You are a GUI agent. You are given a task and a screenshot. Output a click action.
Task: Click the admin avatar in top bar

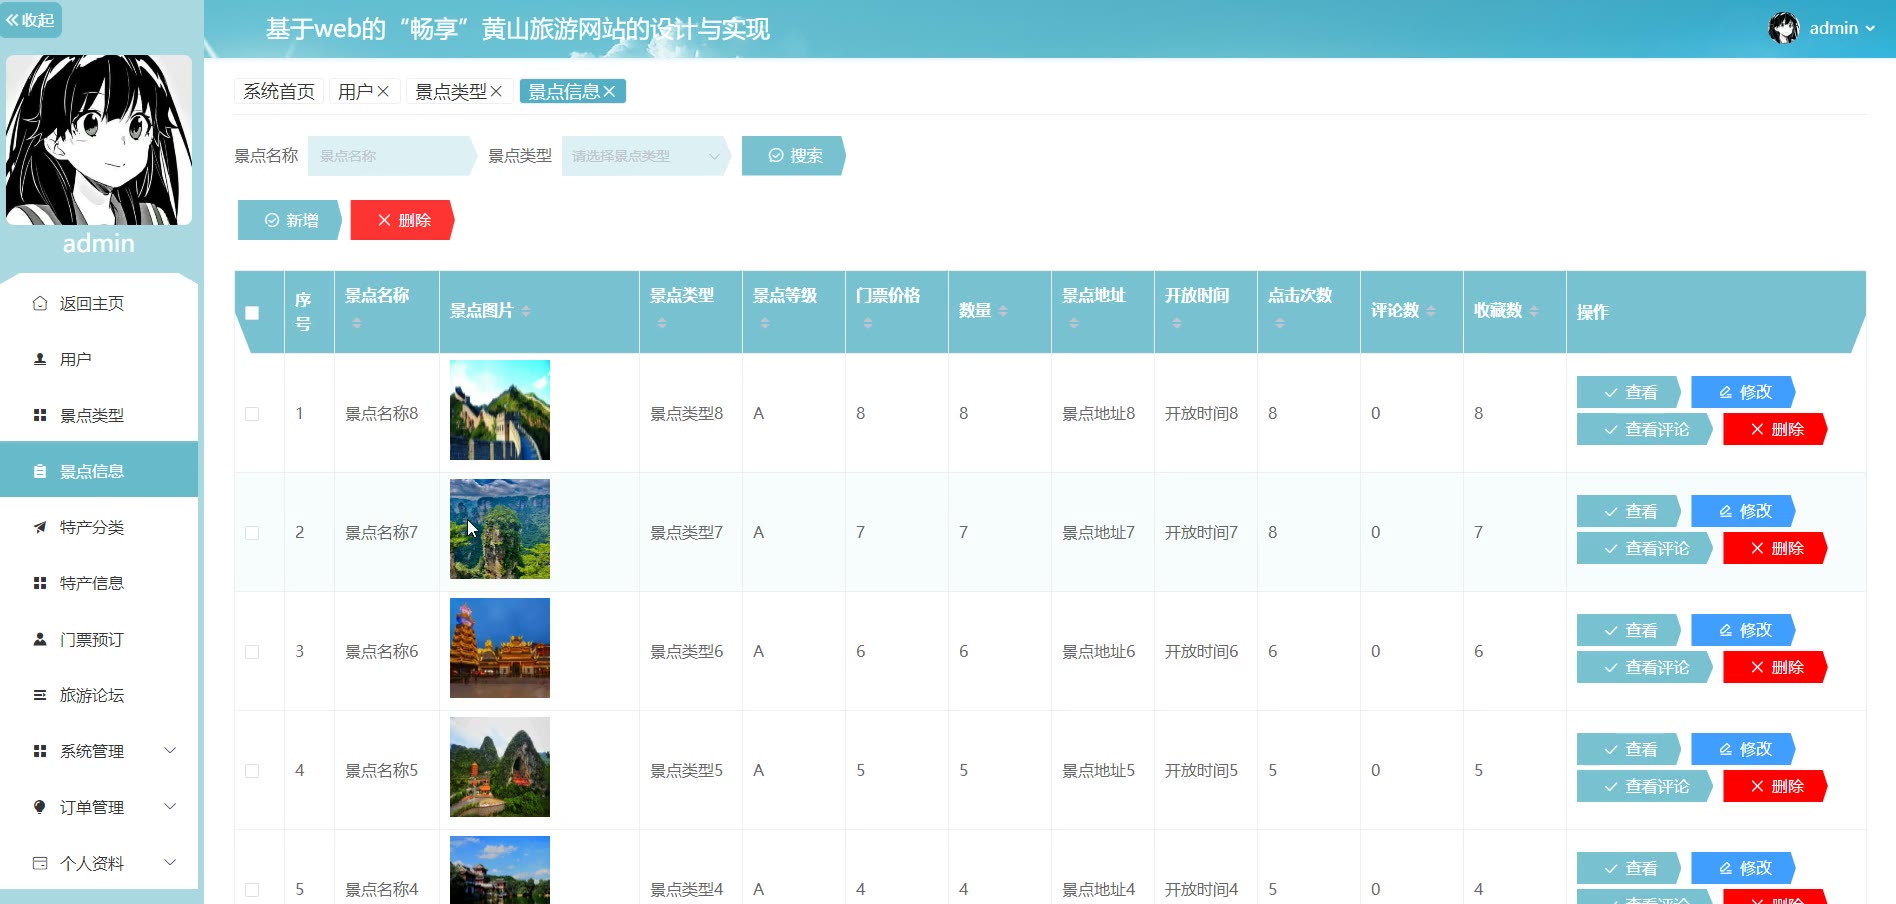point(1783,28)
